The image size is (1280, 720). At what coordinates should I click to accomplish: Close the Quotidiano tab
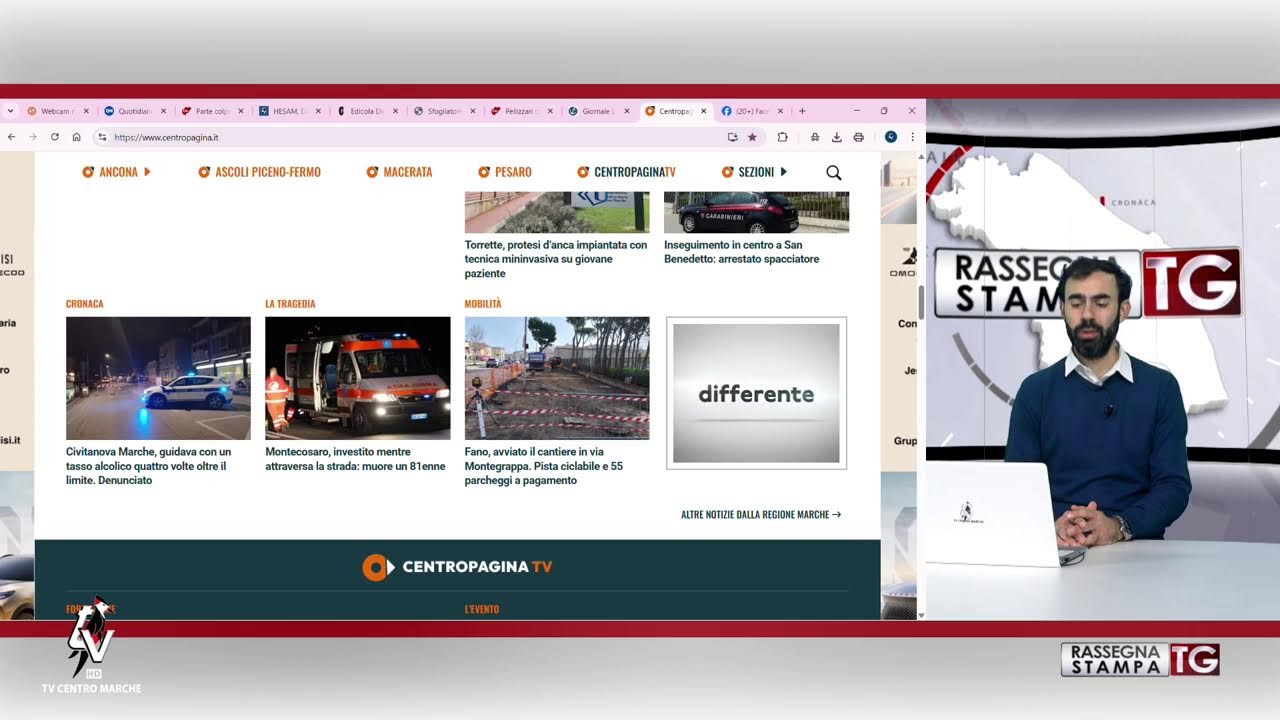click(x=163, y=111)
